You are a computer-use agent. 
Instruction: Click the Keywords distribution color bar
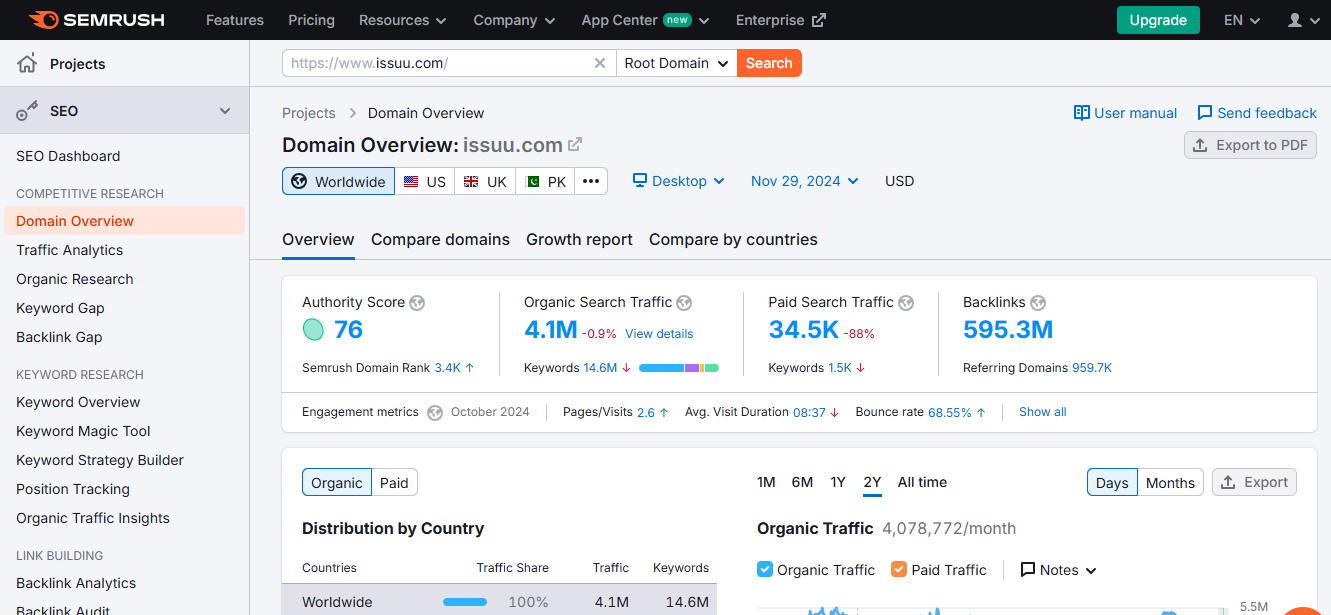678,368
